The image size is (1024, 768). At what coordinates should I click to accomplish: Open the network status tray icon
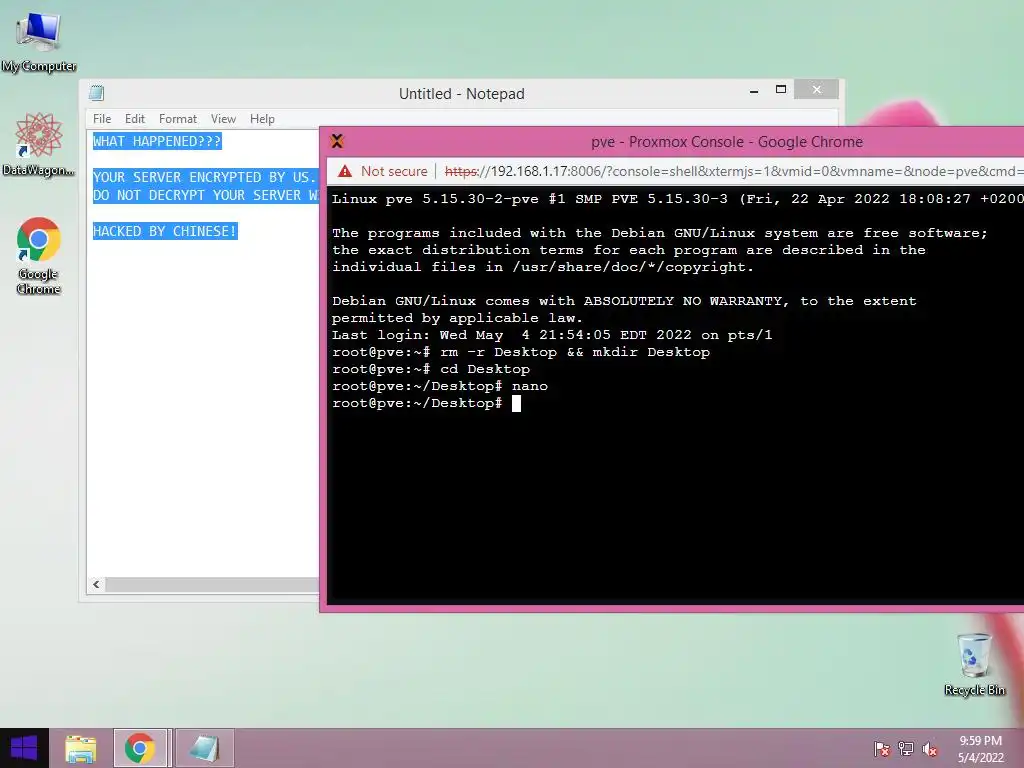(906, 748)
